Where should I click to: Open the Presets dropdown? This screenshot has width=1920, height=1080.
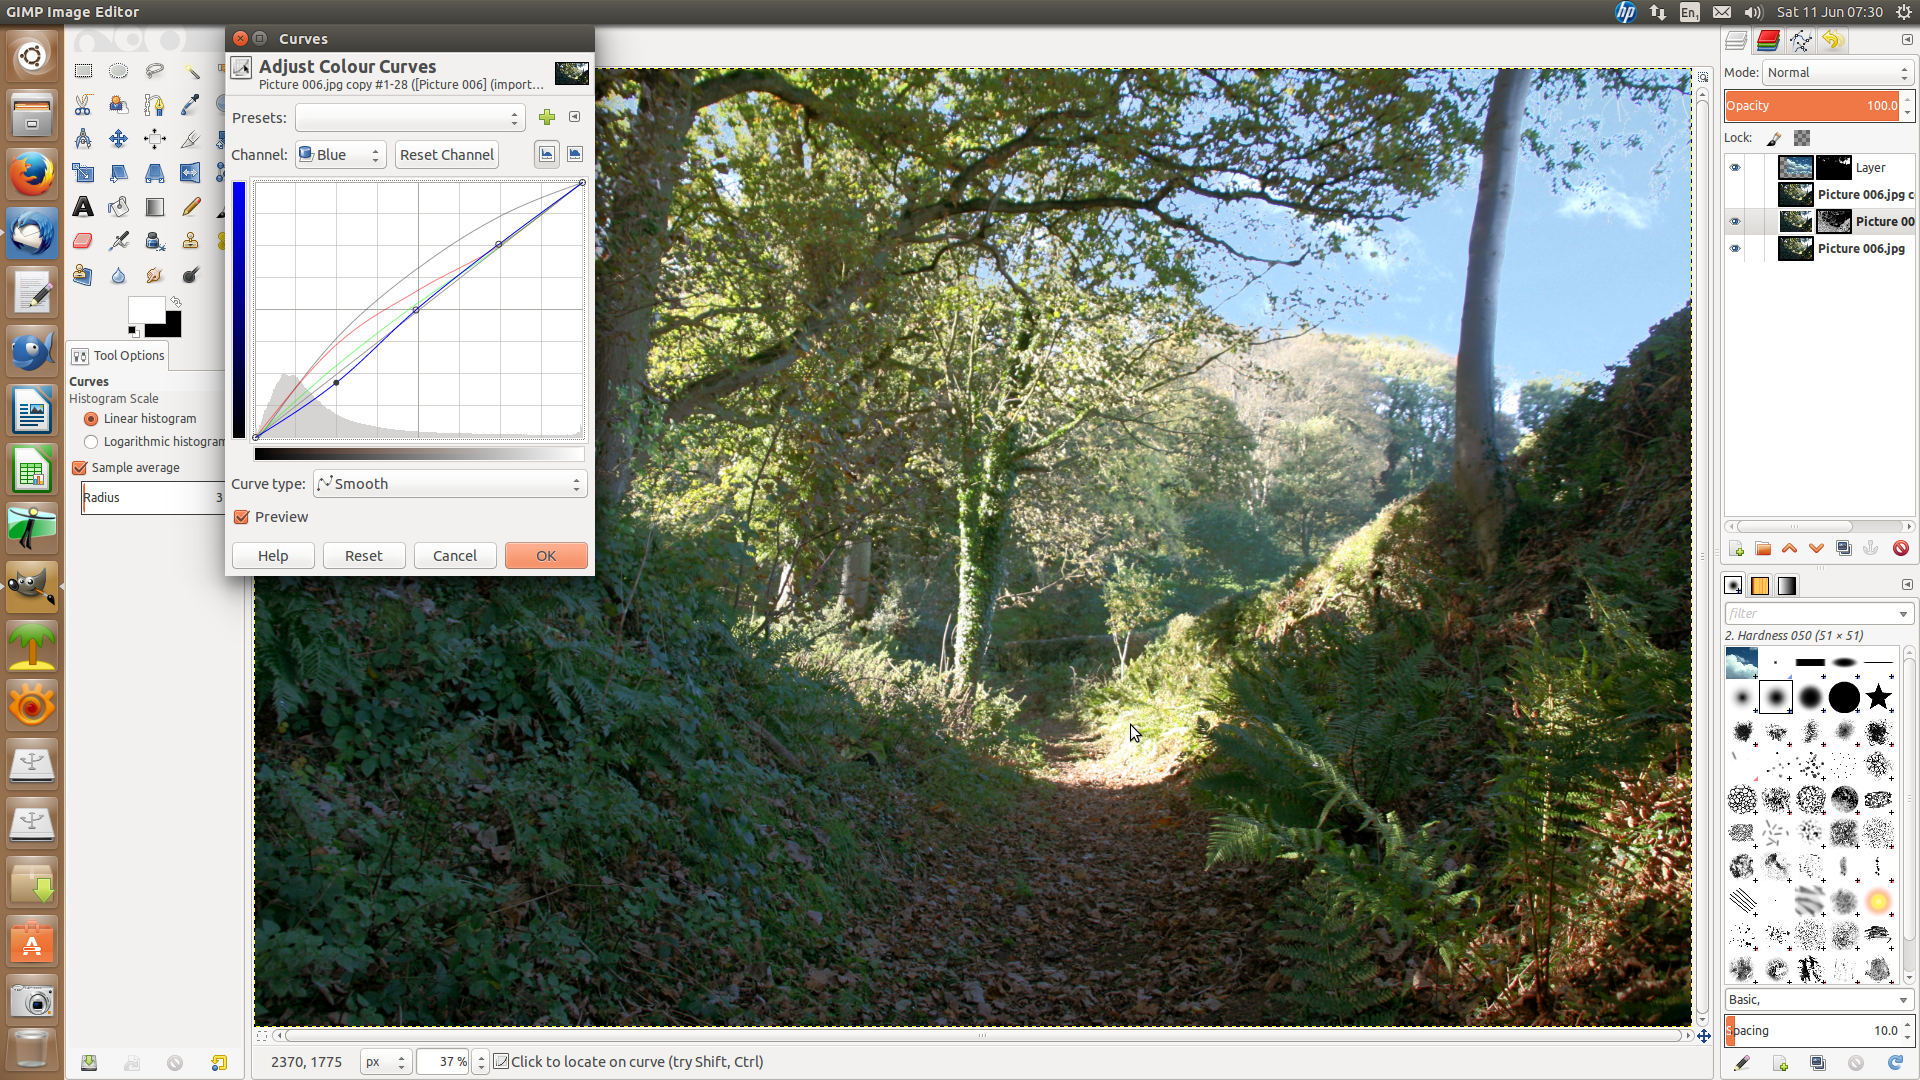point(410,118)
